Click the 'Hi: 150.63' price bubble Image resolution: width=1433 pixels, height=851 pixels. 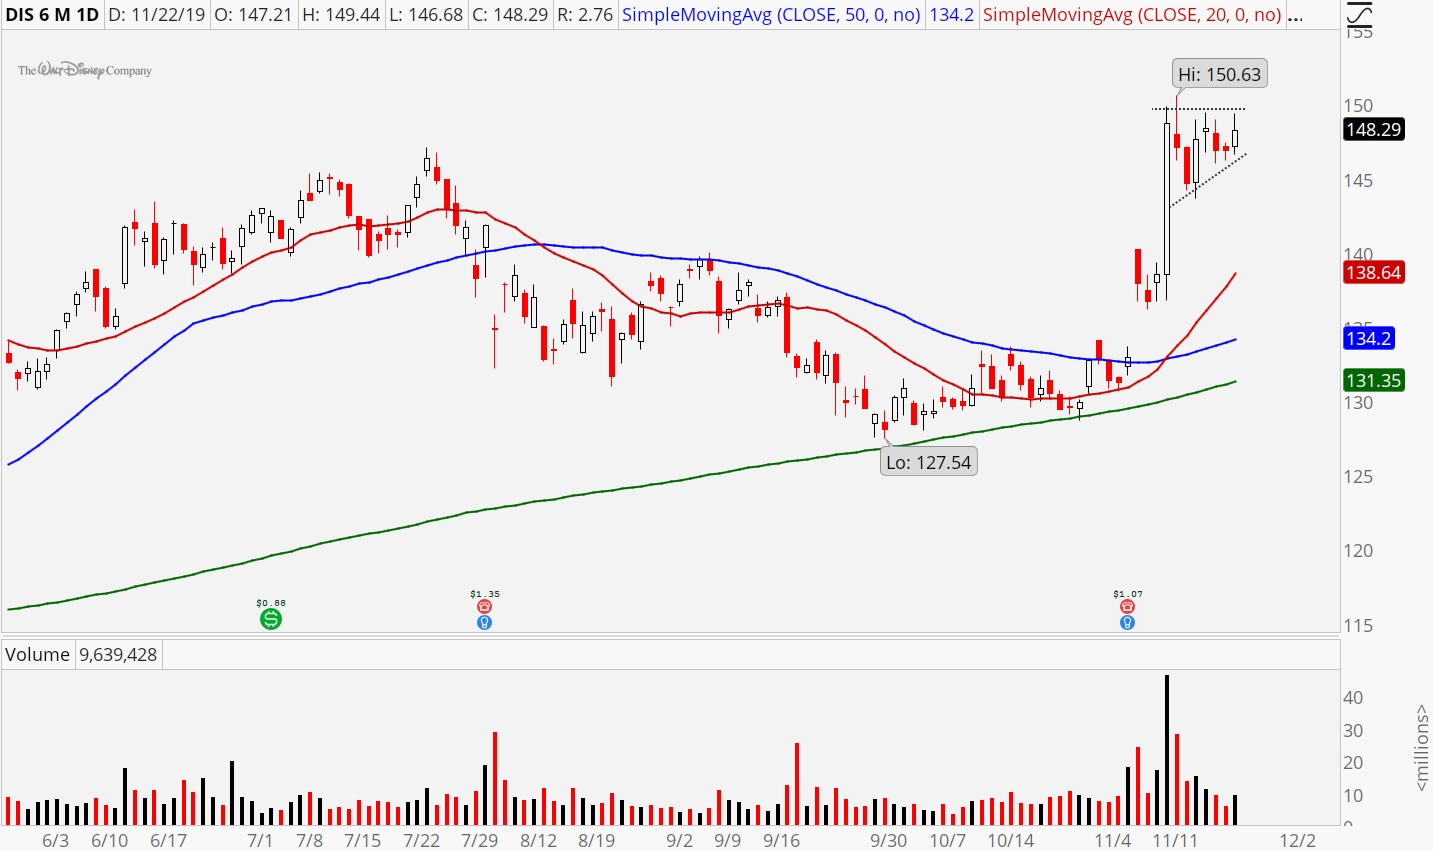tap(1219, 74)
